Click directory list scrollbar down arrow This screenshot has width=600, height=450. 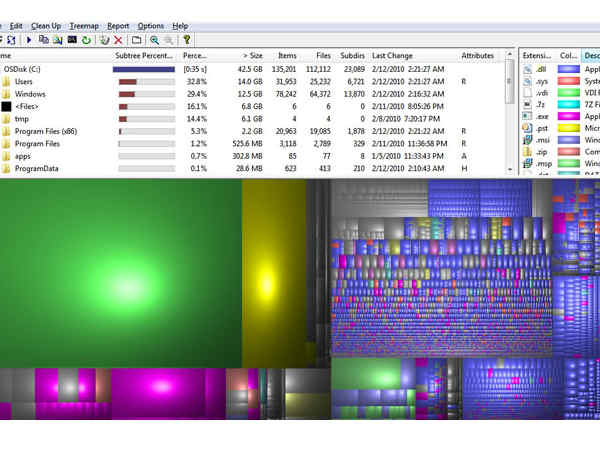click(509, 169)
